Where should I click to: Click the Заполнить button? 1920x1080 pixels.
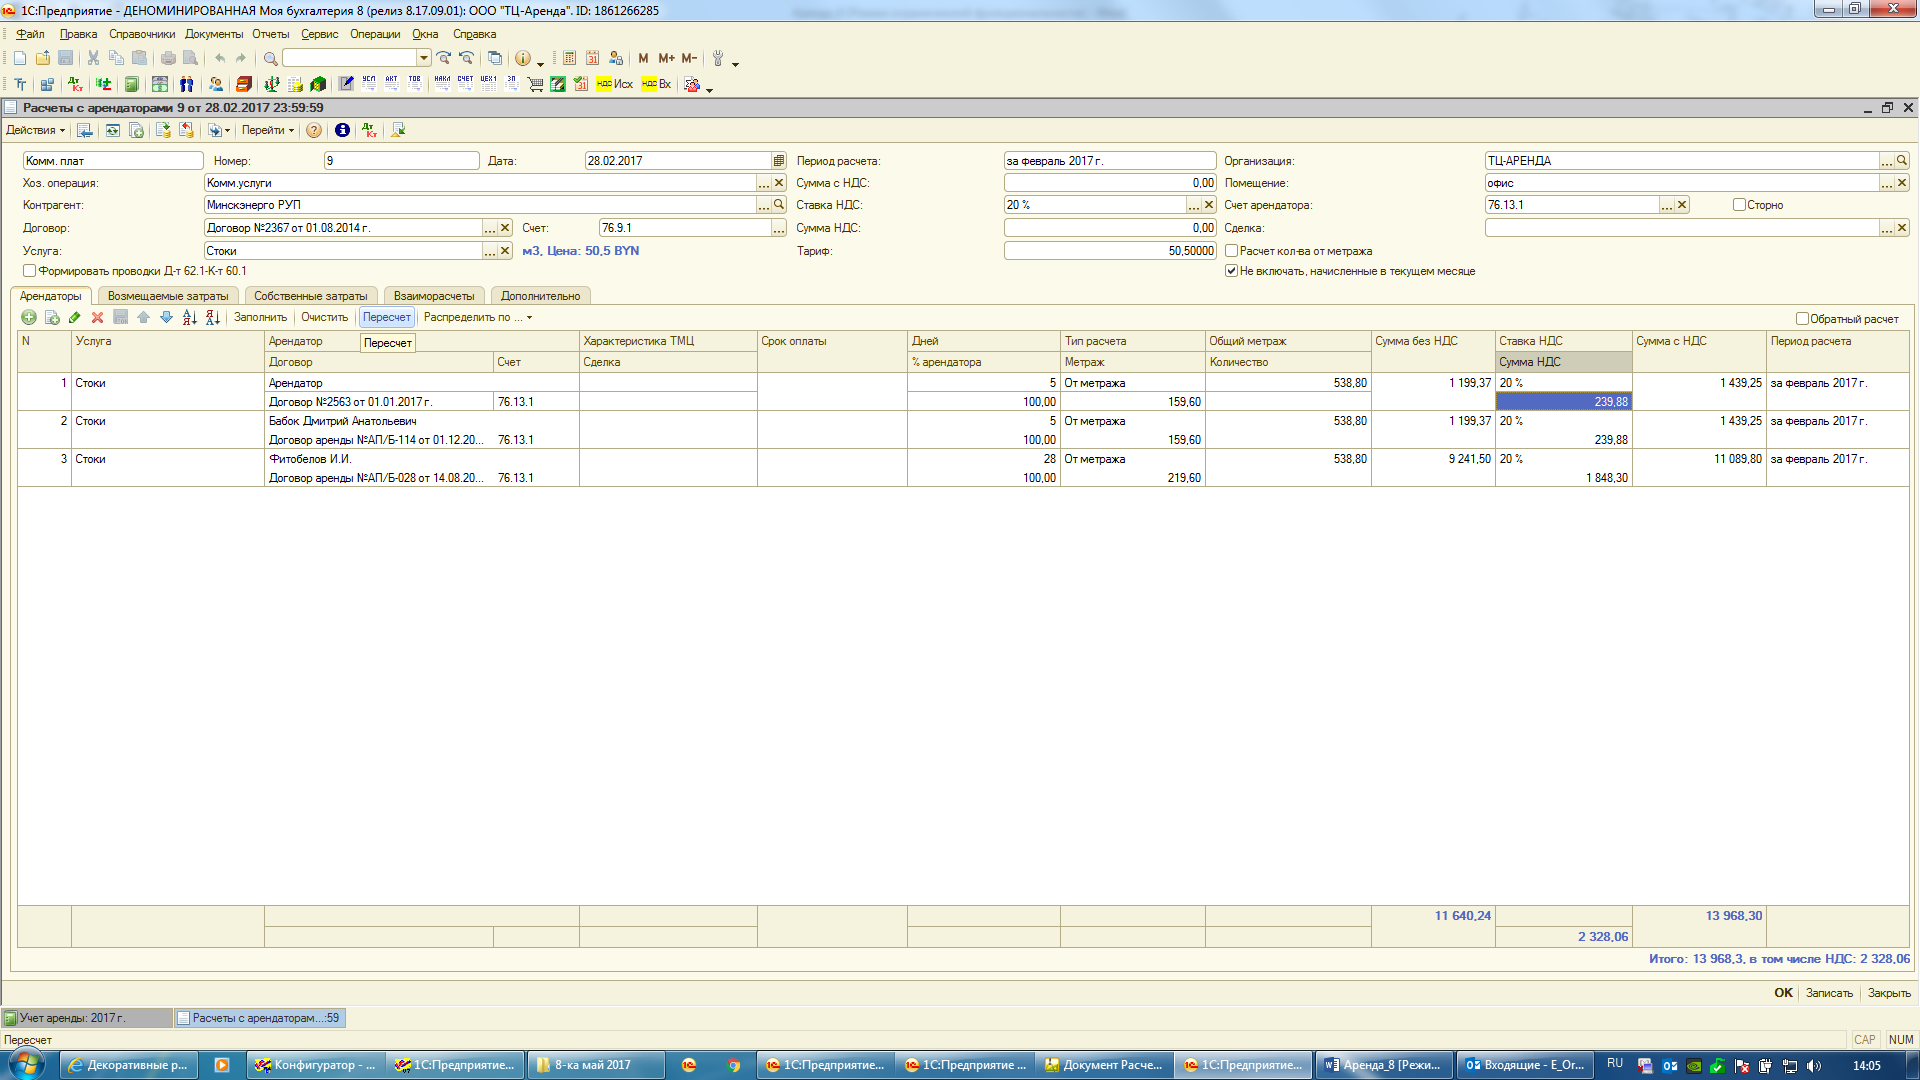(x=260, y=318)
